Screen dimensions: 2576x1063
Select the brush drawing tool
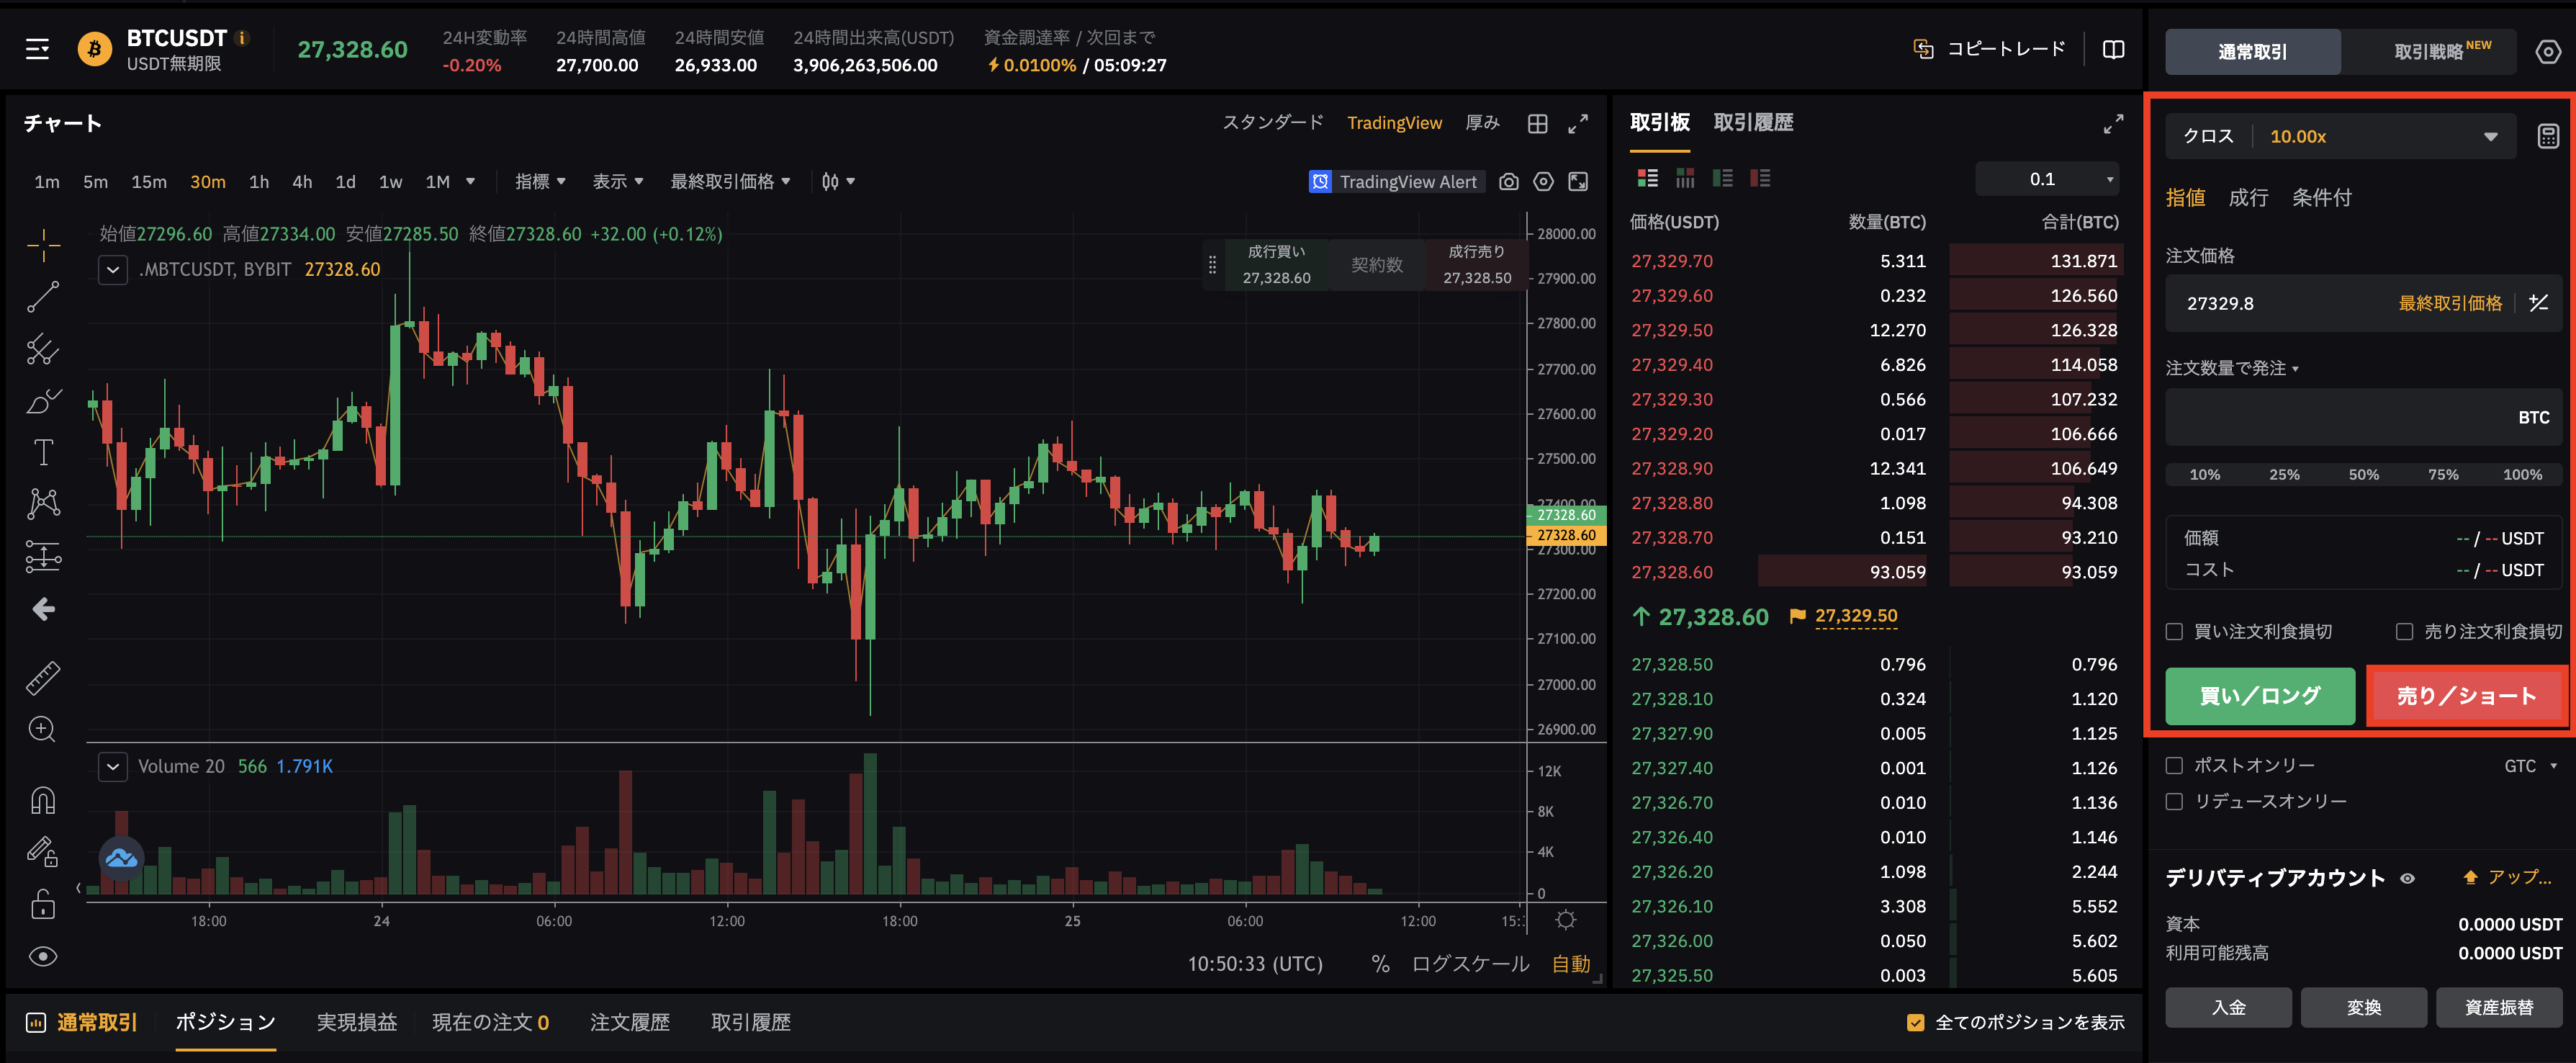[x=43, y=401]
